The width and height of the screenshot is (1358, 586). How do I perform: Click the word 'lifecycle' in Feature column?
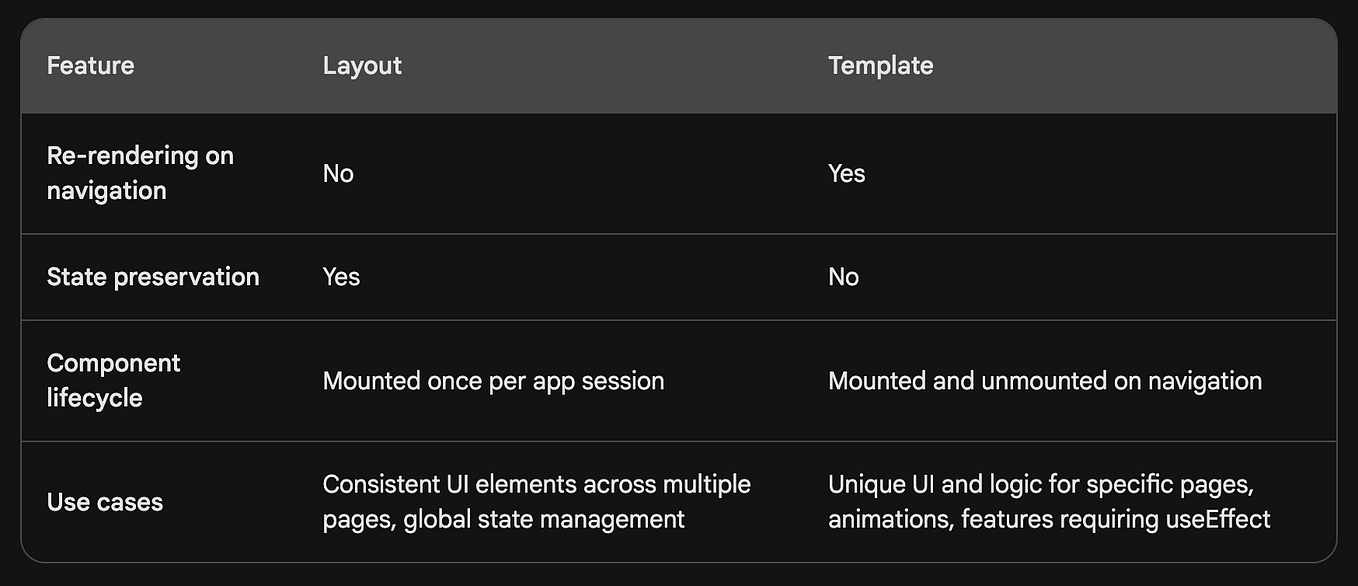tap(94, 398)
